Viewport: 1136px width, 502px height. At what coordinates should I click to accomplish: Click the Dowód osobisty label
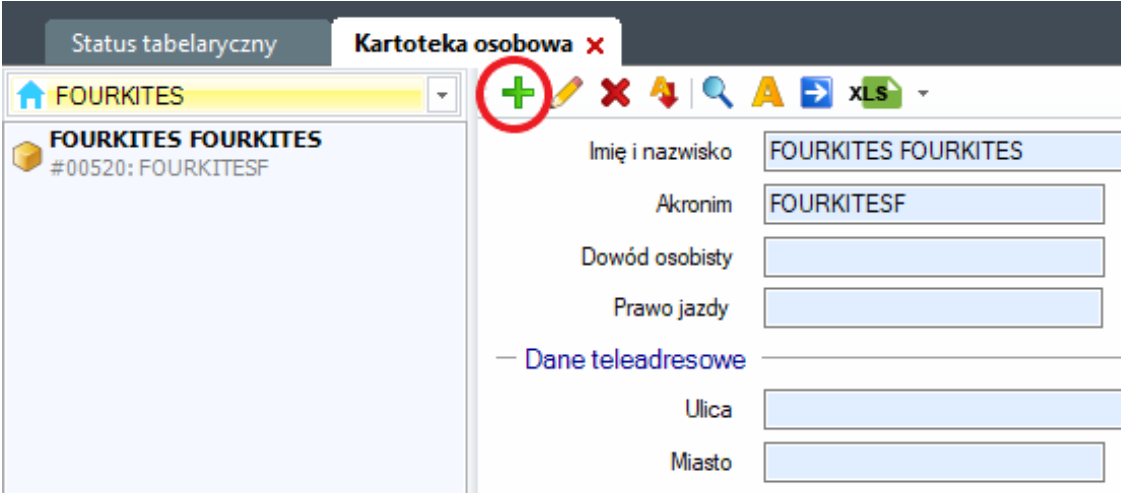(x=656, y=257)
